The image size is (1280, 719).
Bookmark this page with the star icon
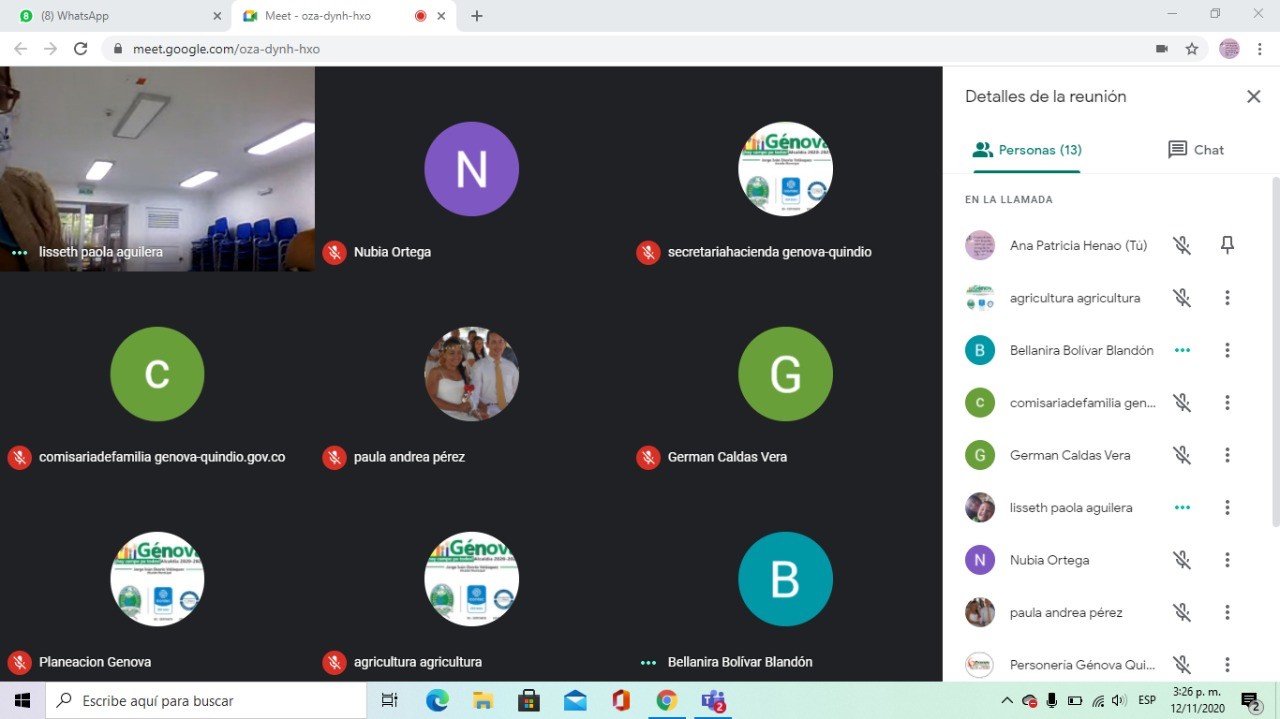(1191, 49)
